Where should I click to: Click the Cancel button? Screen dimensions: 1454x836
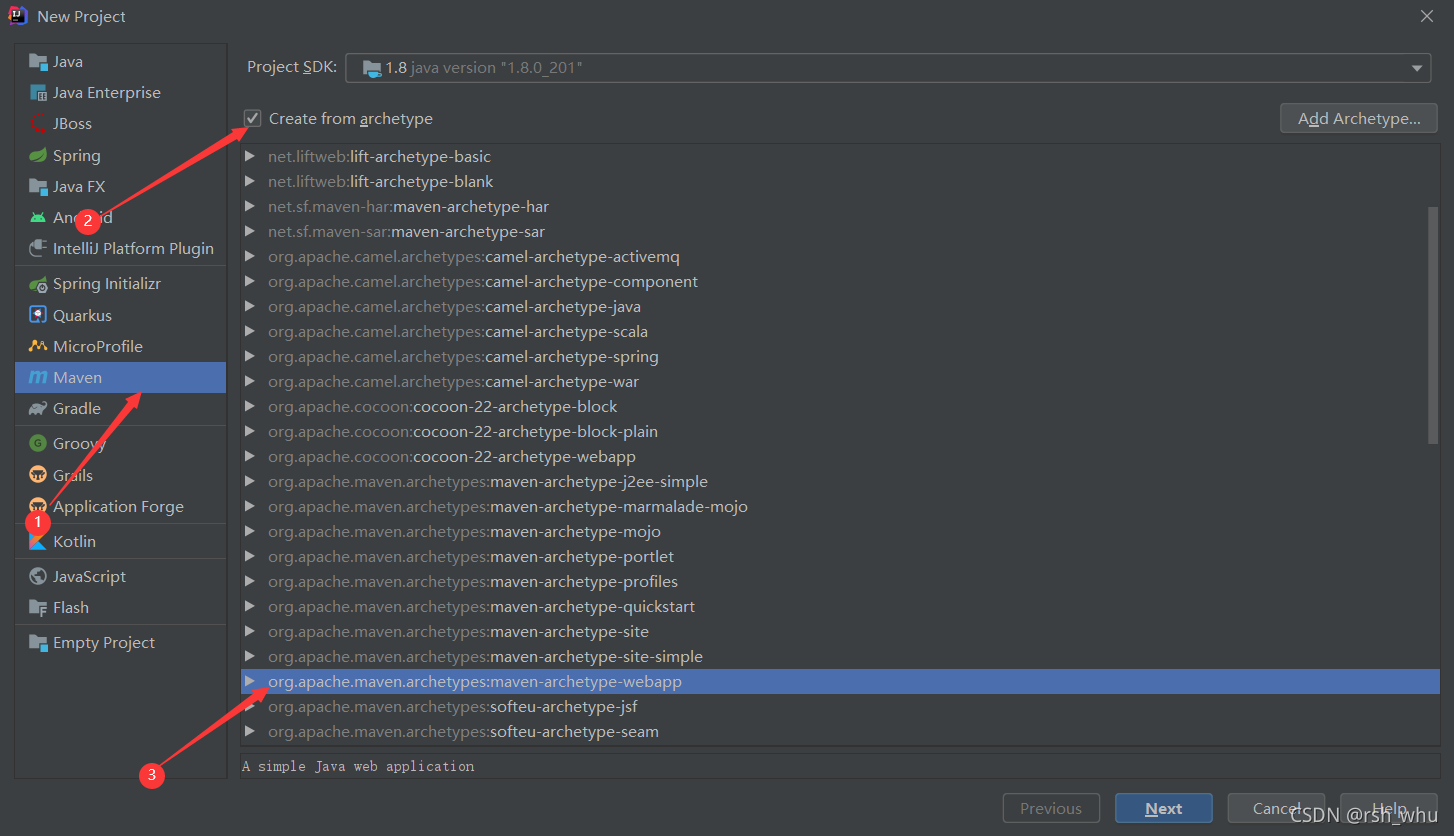[x=1276, y=808]
